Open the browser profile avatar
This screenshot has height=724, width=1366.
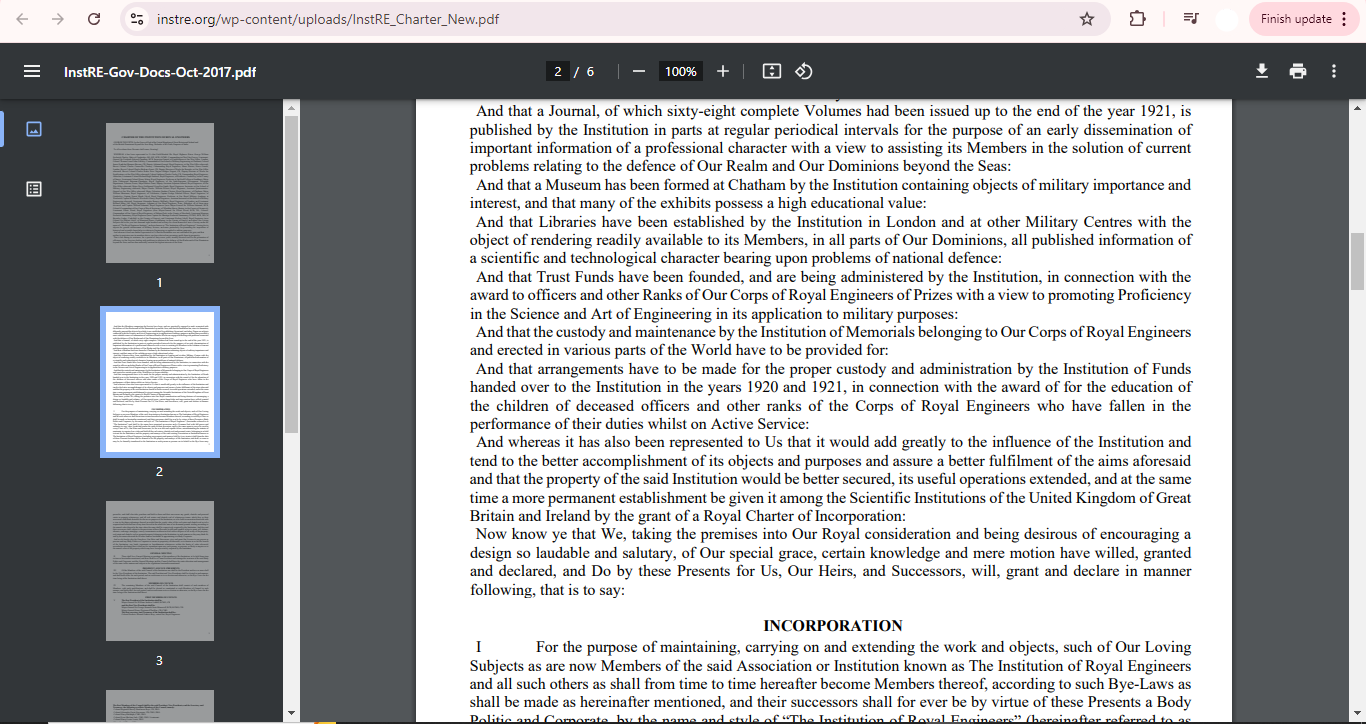click(x=1227, y=19)
